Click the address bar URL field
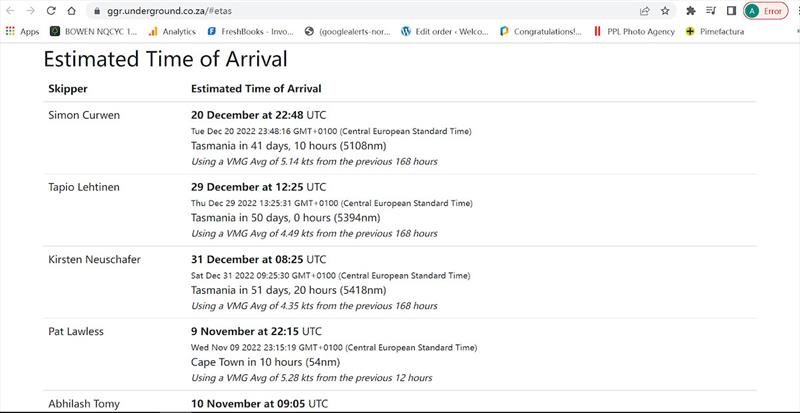This screenshot has width=800, height=413. coord(357,11)
